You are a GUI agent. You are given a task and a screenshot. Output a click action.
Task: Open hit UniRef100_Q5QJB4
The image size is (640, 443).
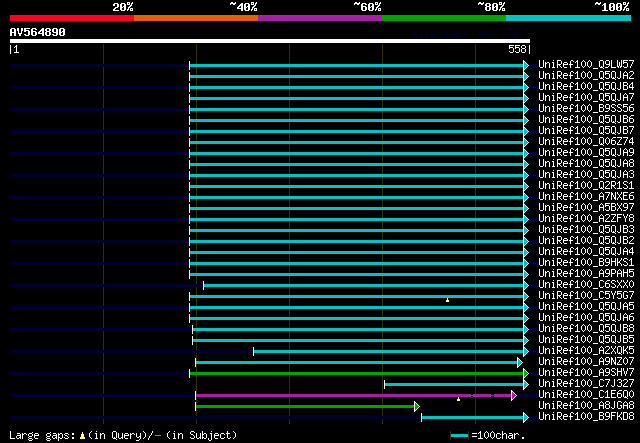tap(586, 86)
